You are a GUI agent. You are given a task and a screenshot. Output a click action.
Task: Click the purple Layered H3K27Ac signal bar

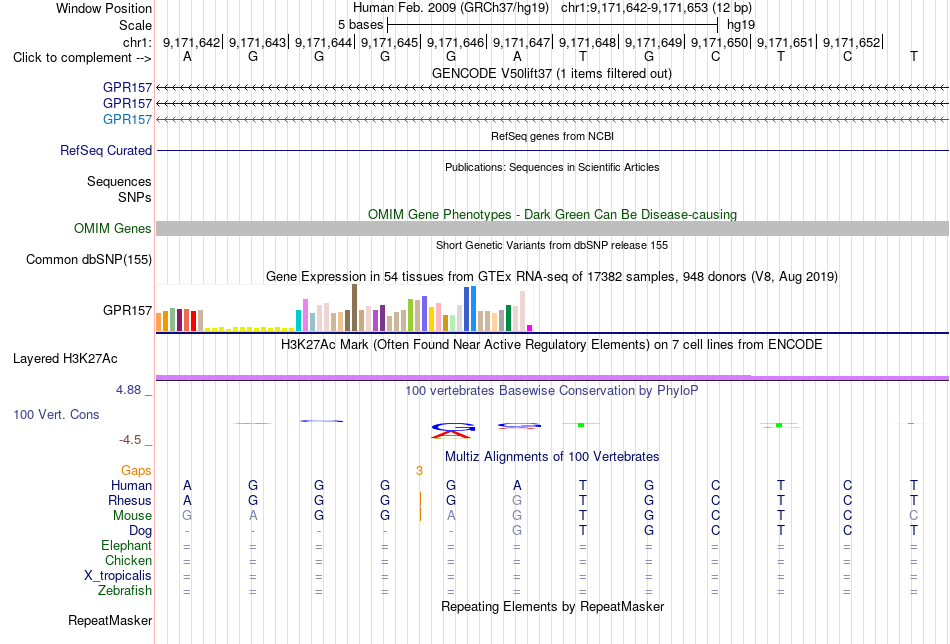tap(552, 377)
